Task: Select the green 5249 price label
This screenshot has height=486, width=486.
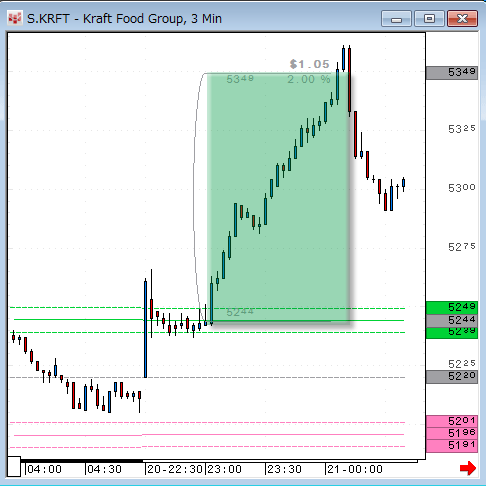Action: pos(452,307)
